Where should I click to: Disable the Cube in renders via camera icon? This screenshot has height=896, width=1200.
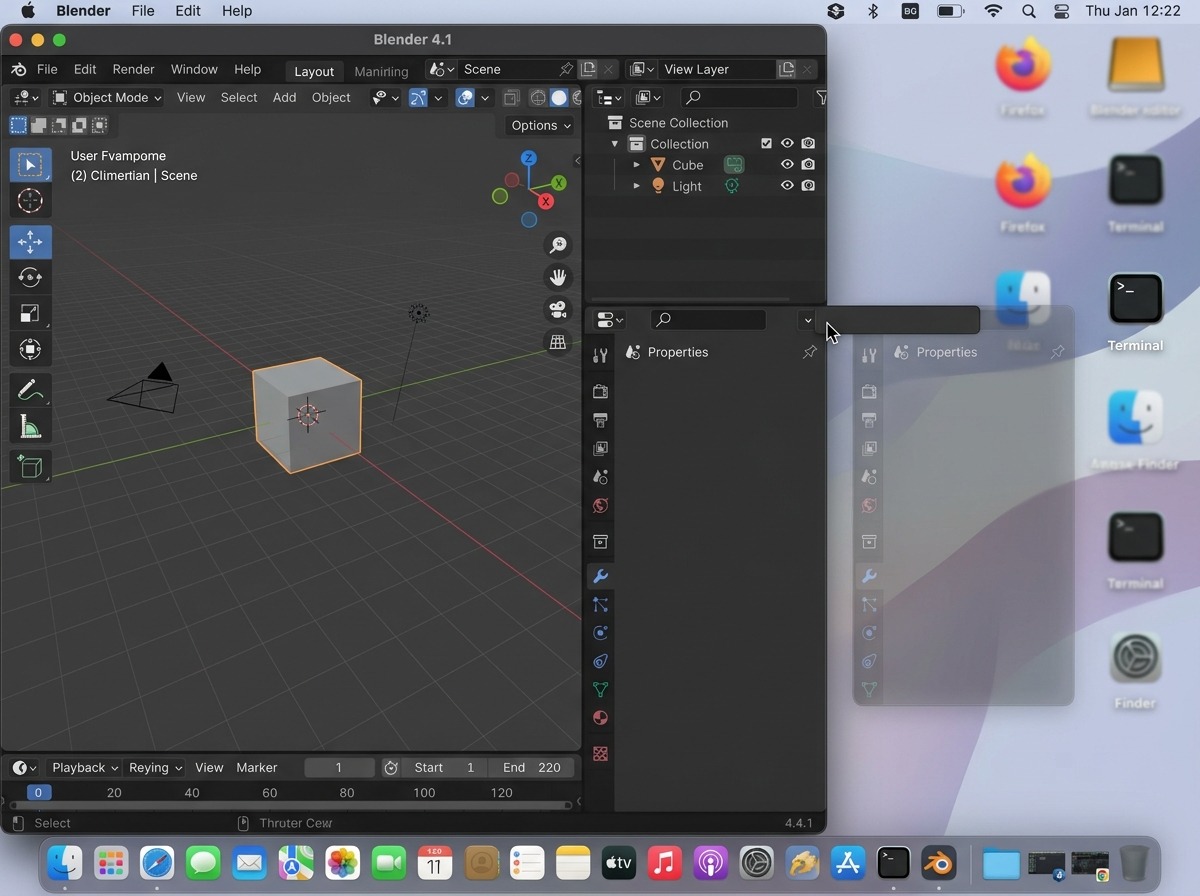click(x=808, y=165)
